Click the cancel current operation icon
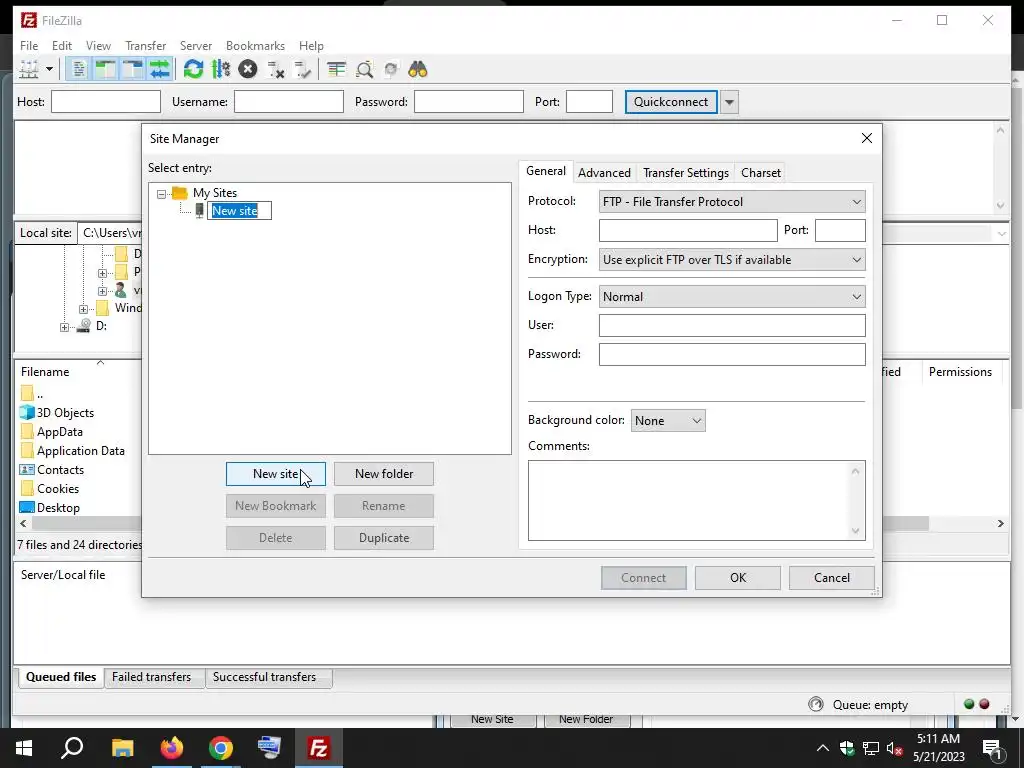The image size is (1024, 768). coord(248,69)
